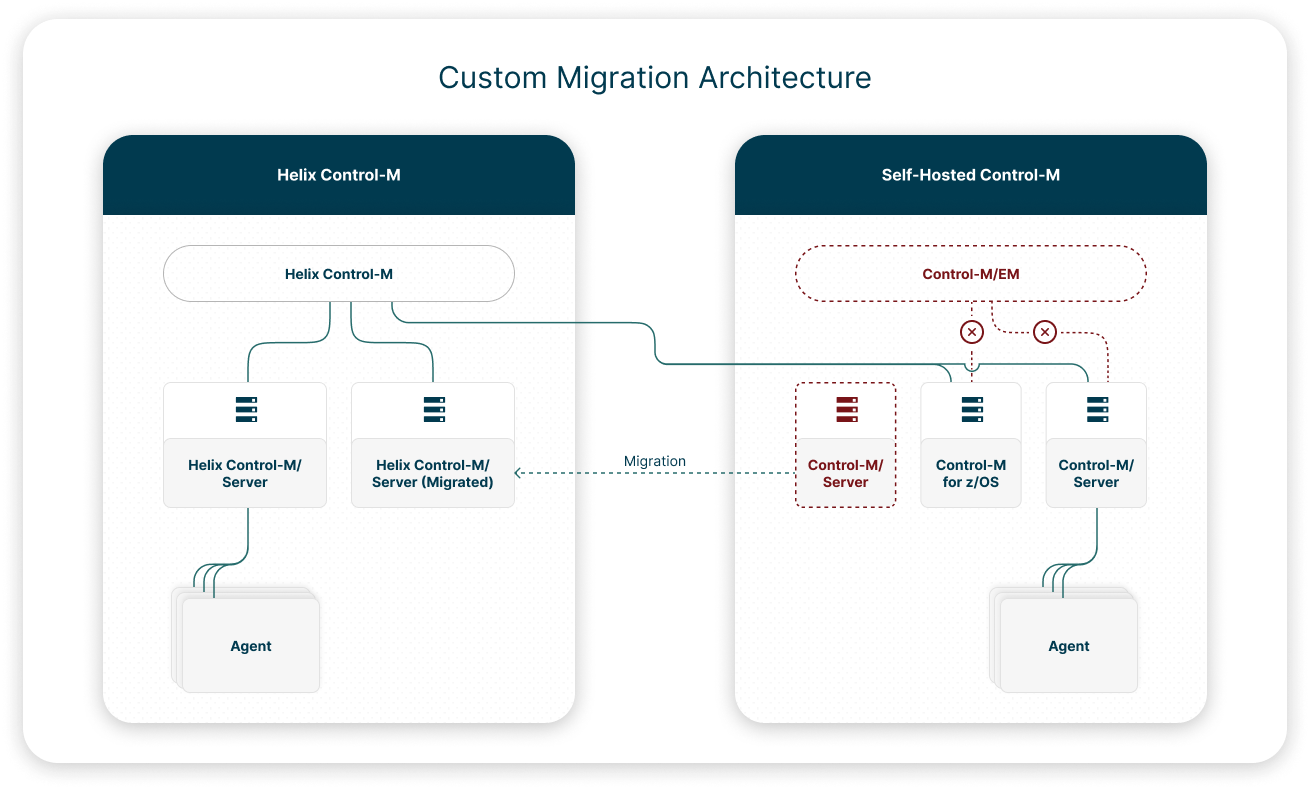The width and height of the screenshot is (1310, 790).
Task: Click Agent box under Self-Hosted Control-M panel
Action: click(x=1069, y=646)
